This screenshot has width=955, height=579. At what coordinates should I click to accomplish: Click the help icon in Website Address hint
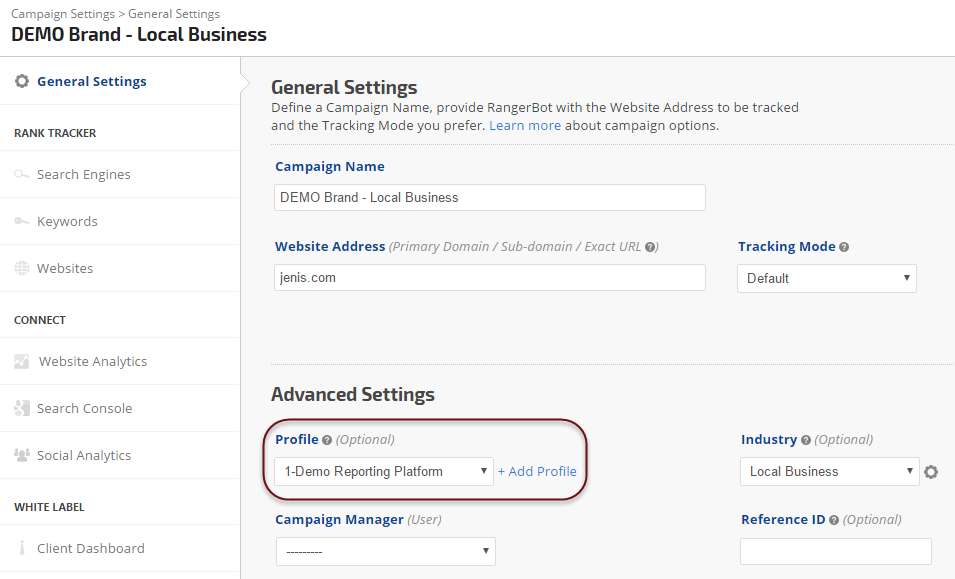point(650,247)
